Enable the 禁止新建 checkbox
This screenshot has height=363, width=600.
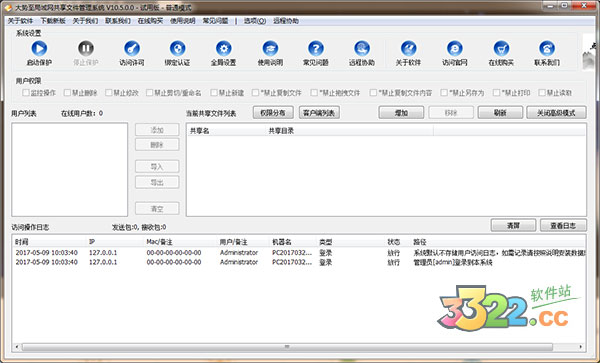[214, 93]
